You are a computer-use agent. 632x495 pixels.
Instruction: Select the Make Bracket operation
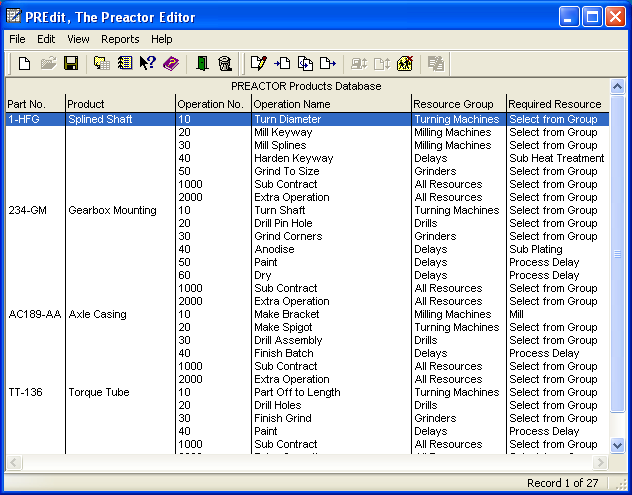[287, 314]
